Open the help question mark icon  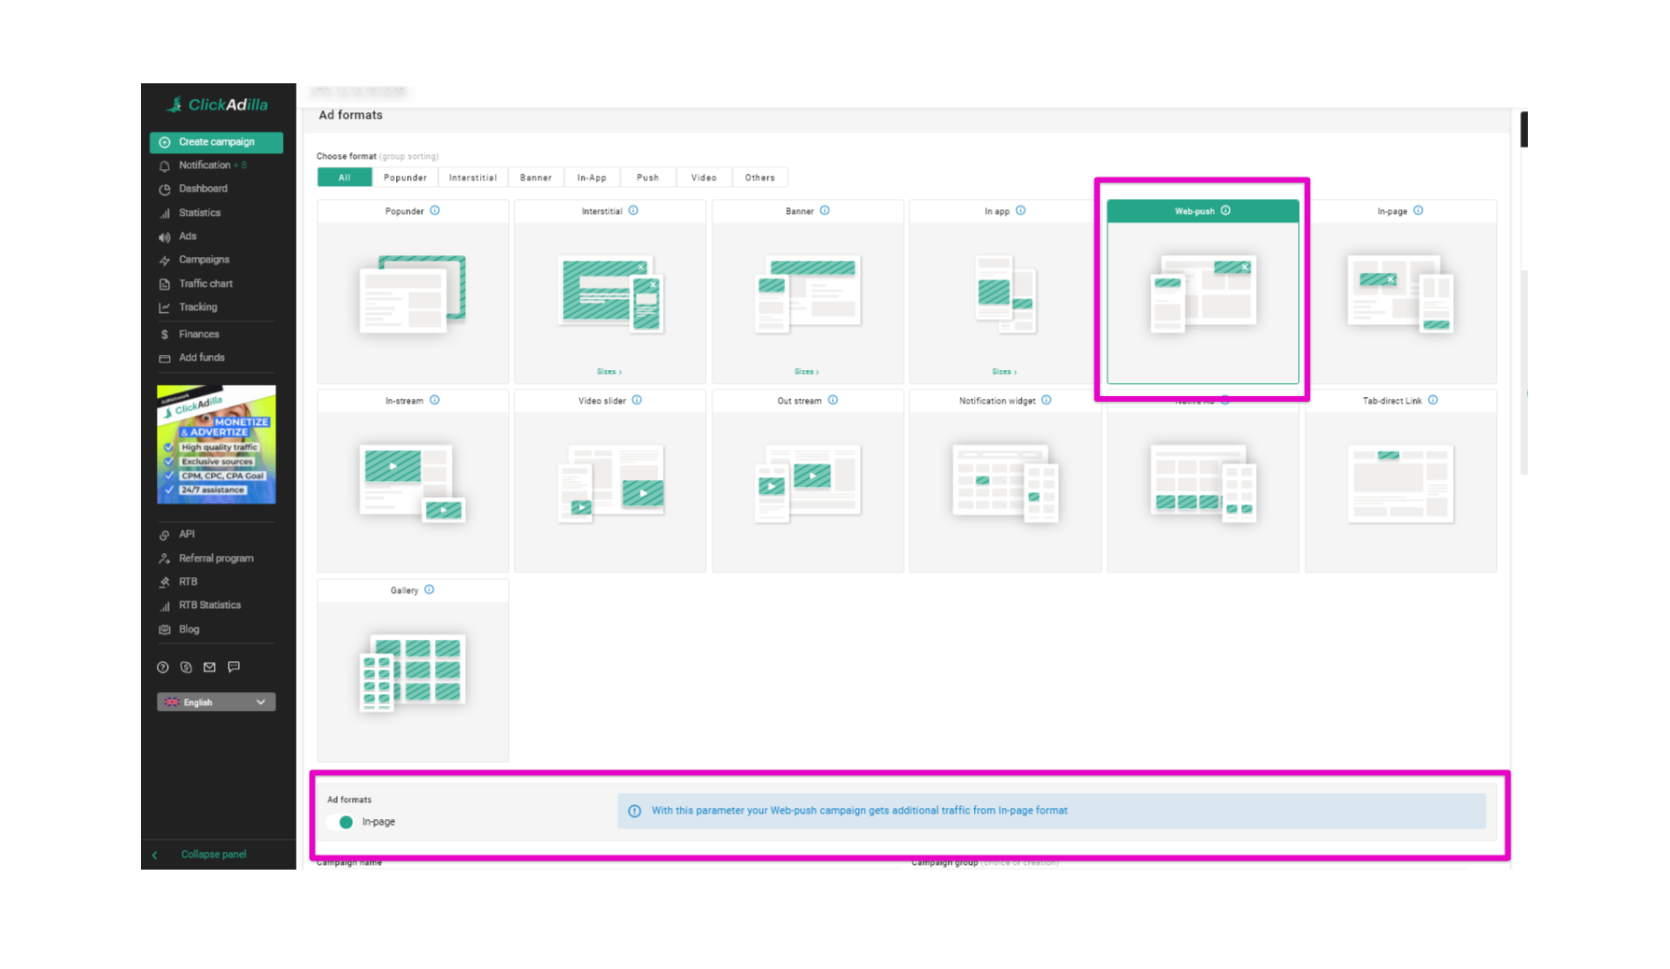pos(163,667)
